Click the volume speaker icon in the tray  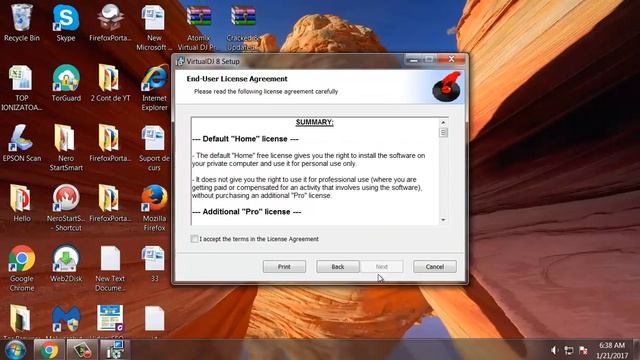(x=554, y=351)
